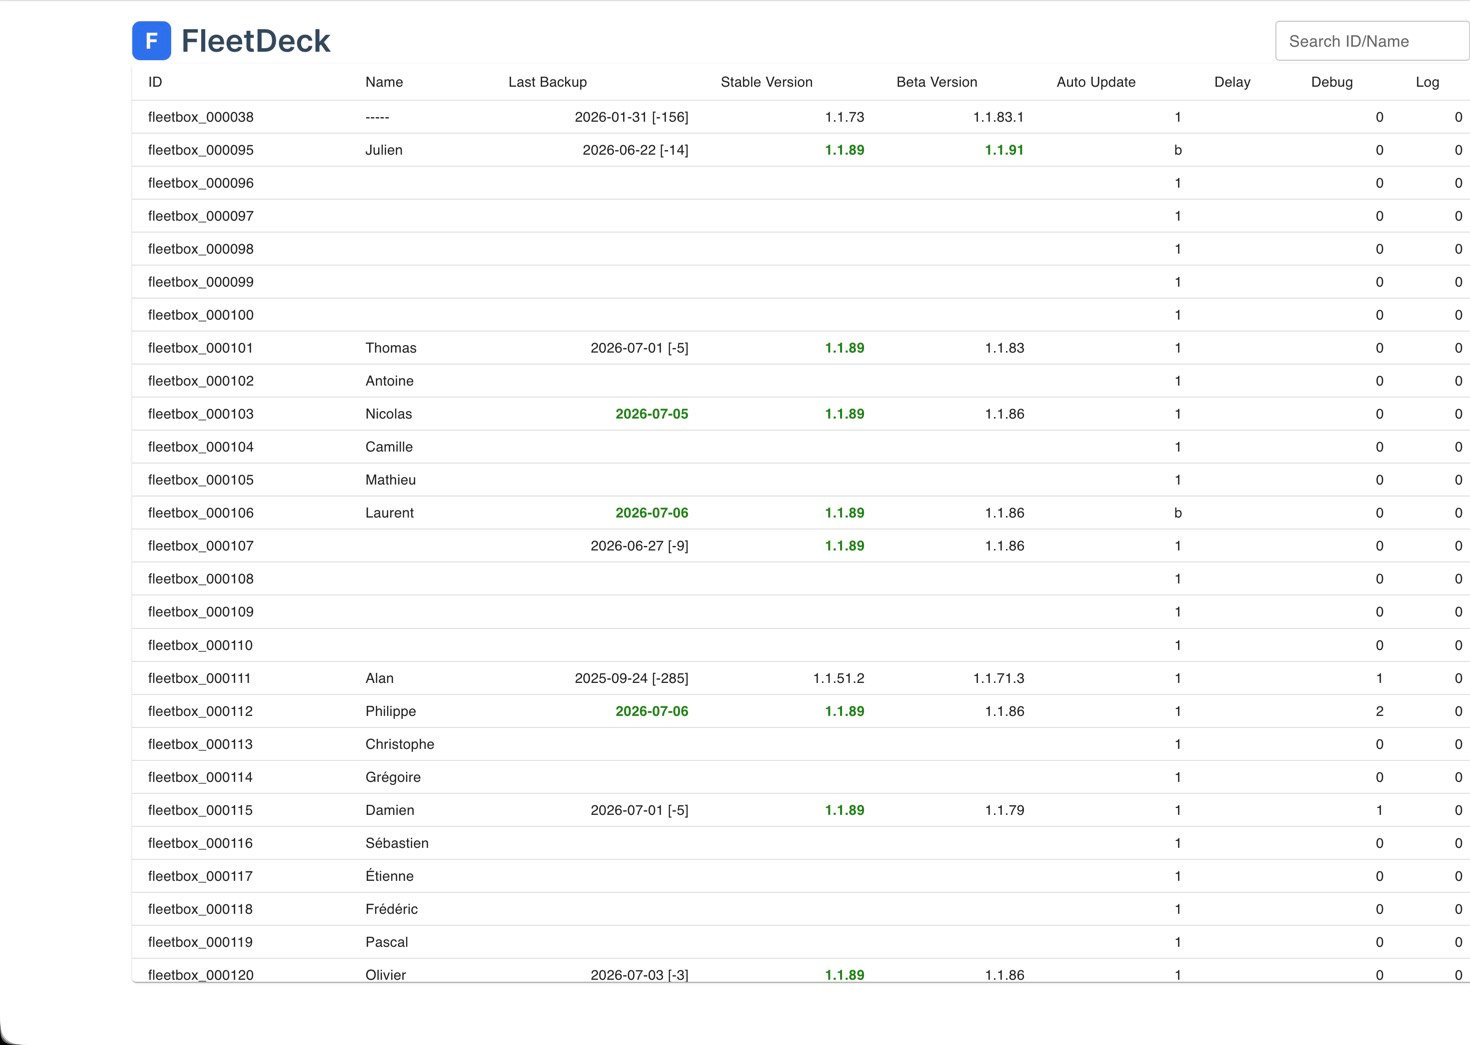Click the green backup date 2026-07-05
This screenshot has height=1045, width=1470.
652,414
